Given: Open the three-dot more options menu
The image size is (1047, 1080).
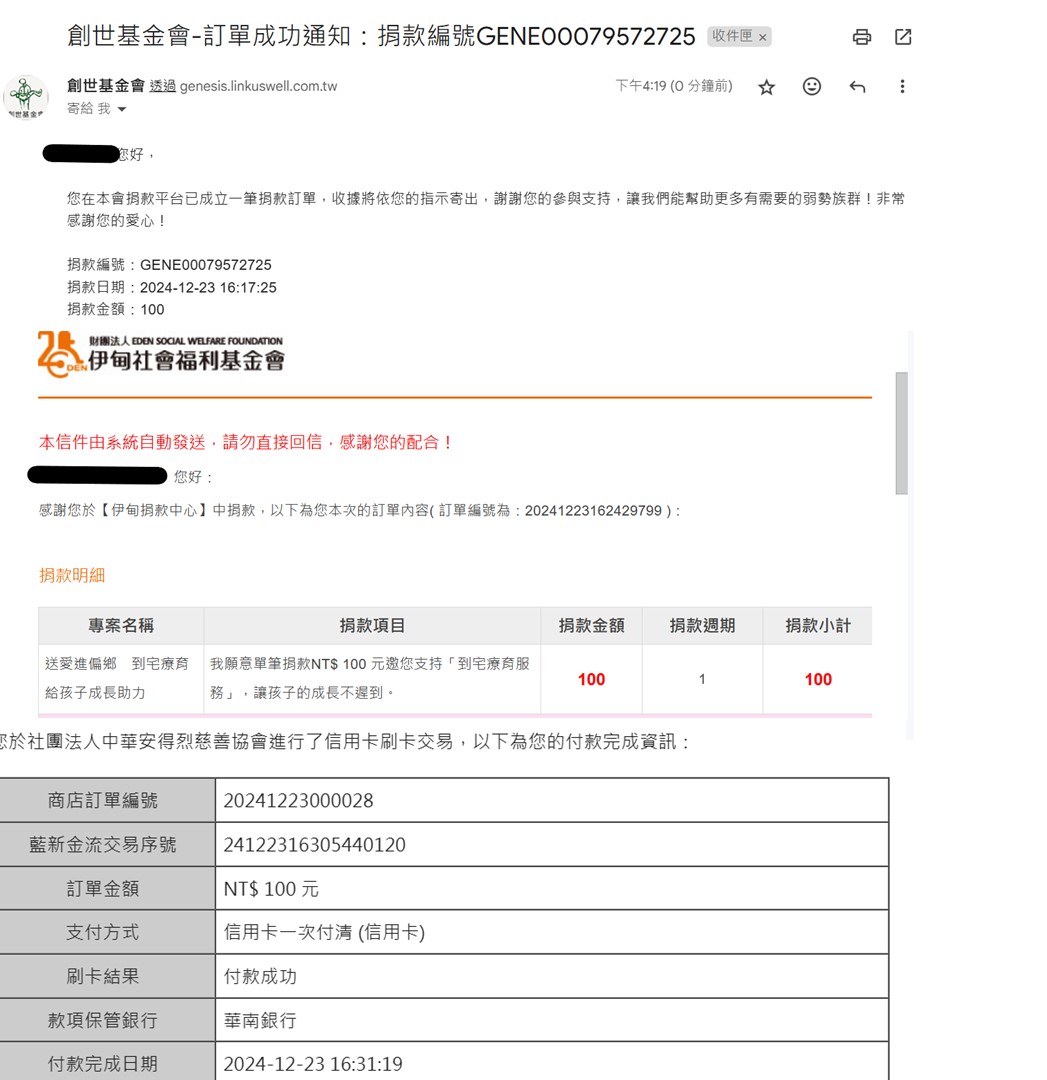Looking at the screenshot, I should [902, 87].
